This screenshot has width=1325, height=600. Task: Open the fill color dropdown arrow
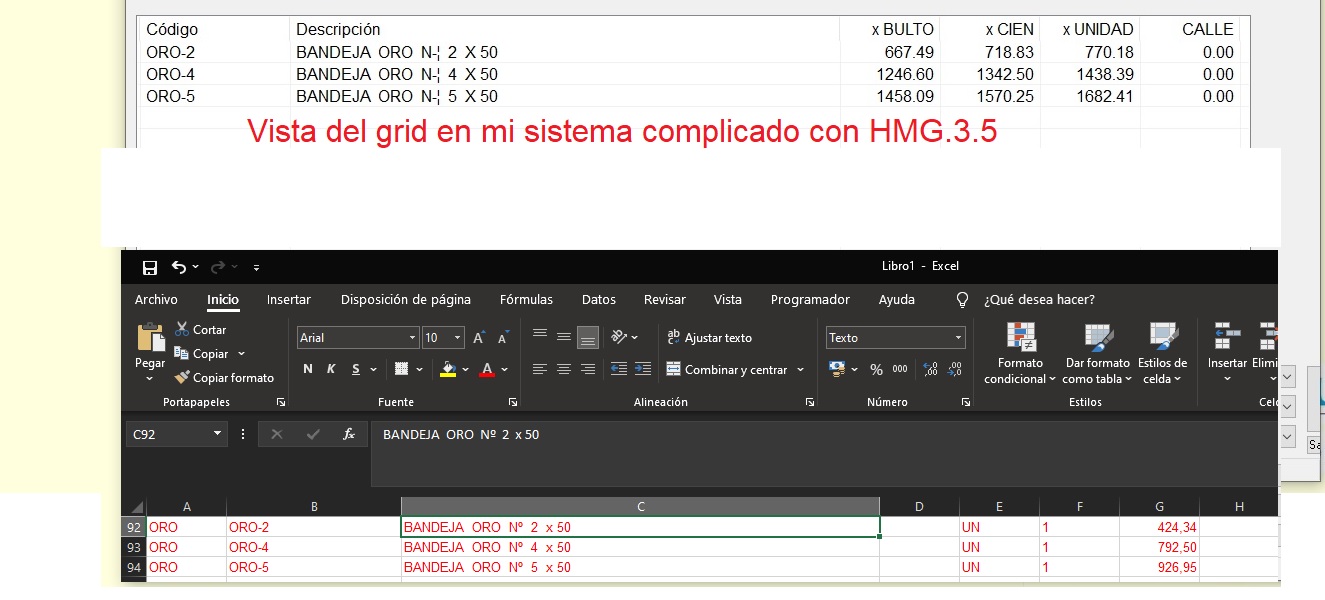point(465,369)
